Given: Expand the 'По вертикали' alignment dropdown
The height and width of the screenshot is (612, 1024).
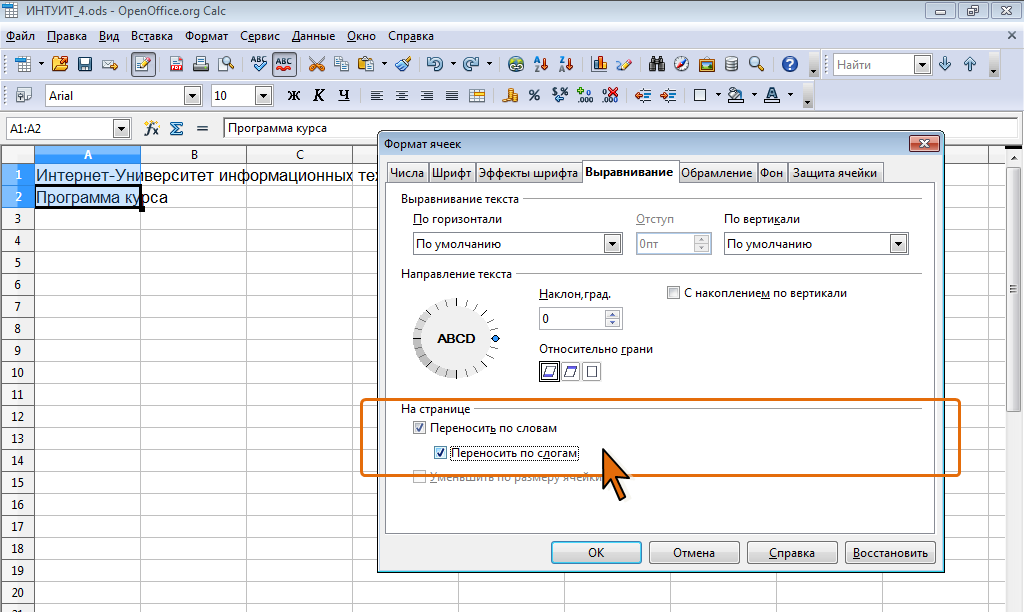Looking at the screenshot, I should click(899, 244).
